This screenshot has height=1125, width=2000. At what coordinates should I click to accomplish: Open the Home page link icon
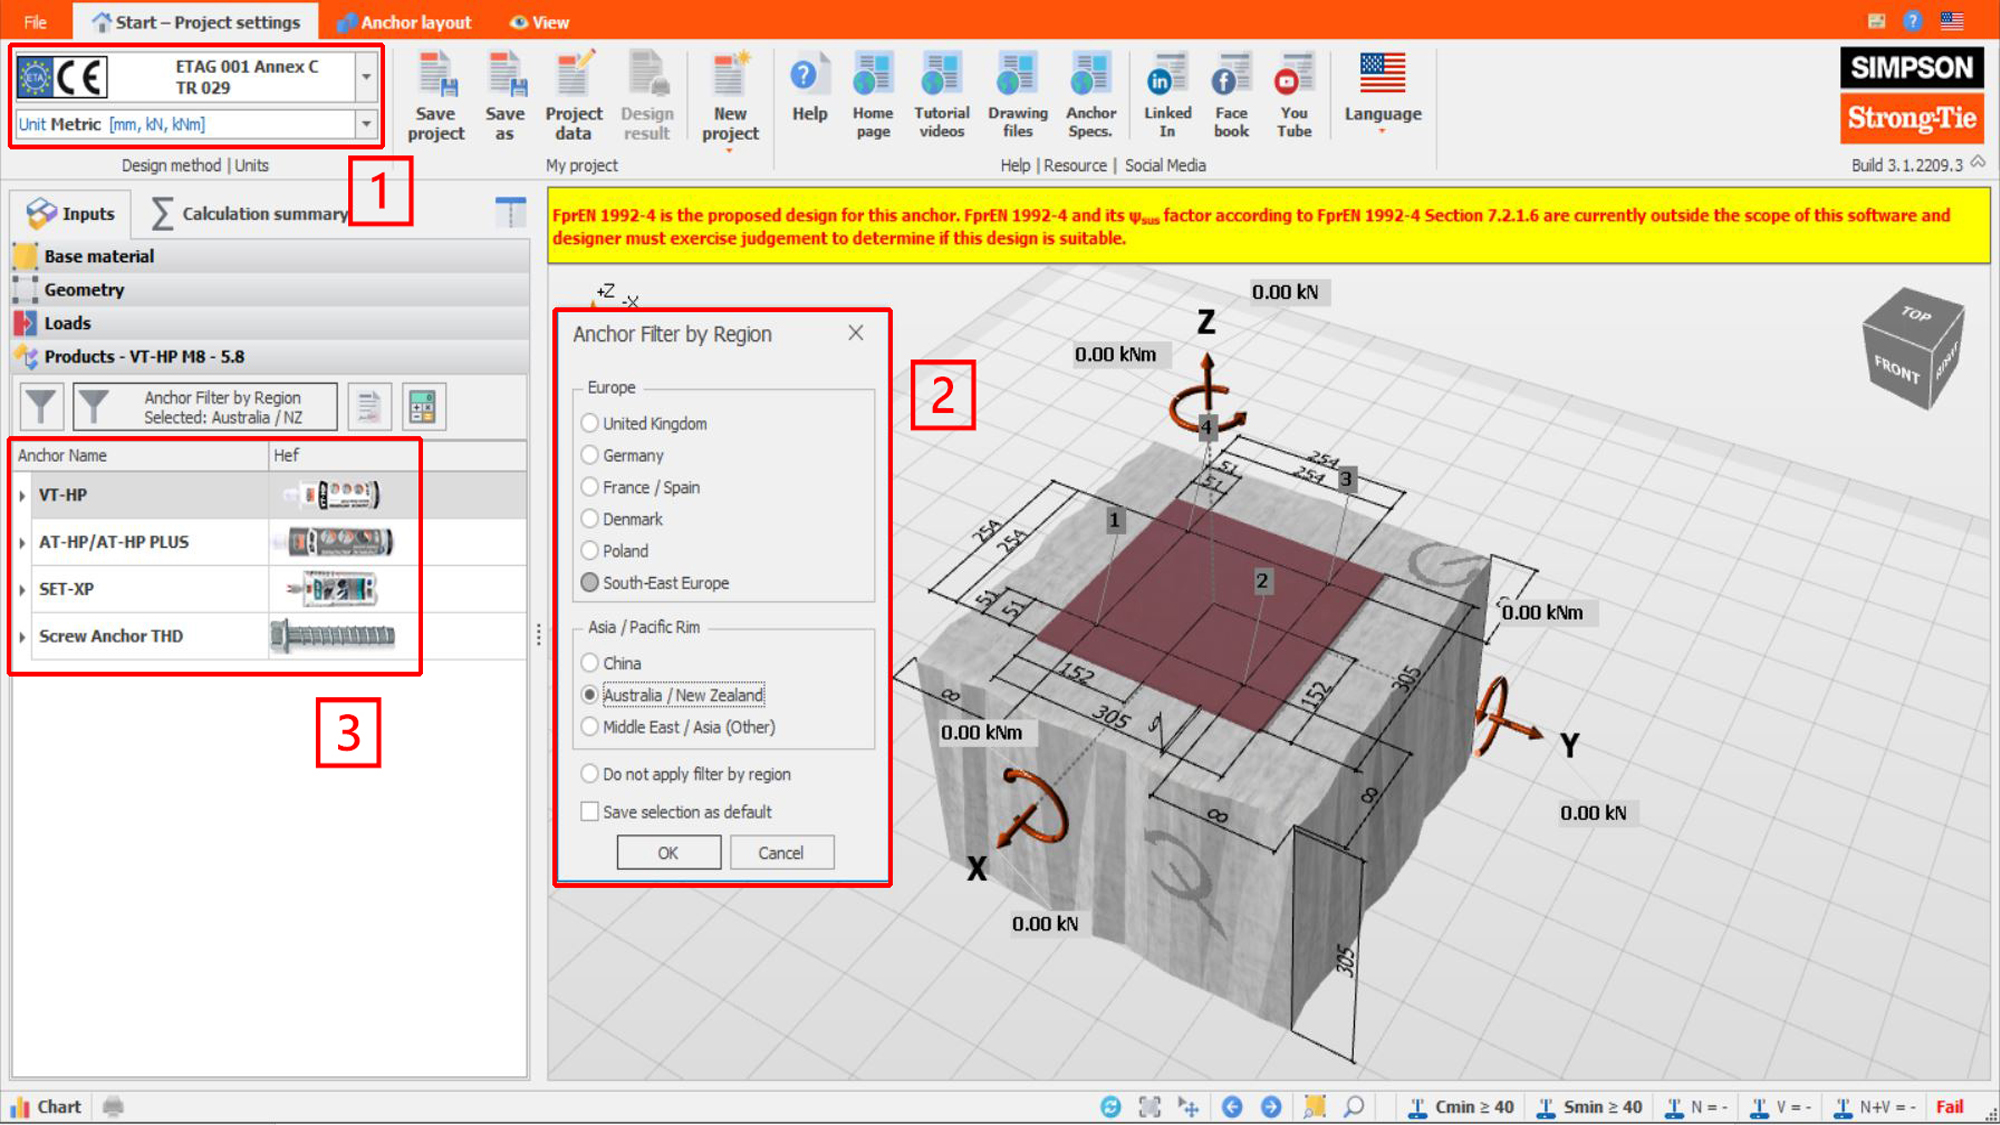point(872,75)
